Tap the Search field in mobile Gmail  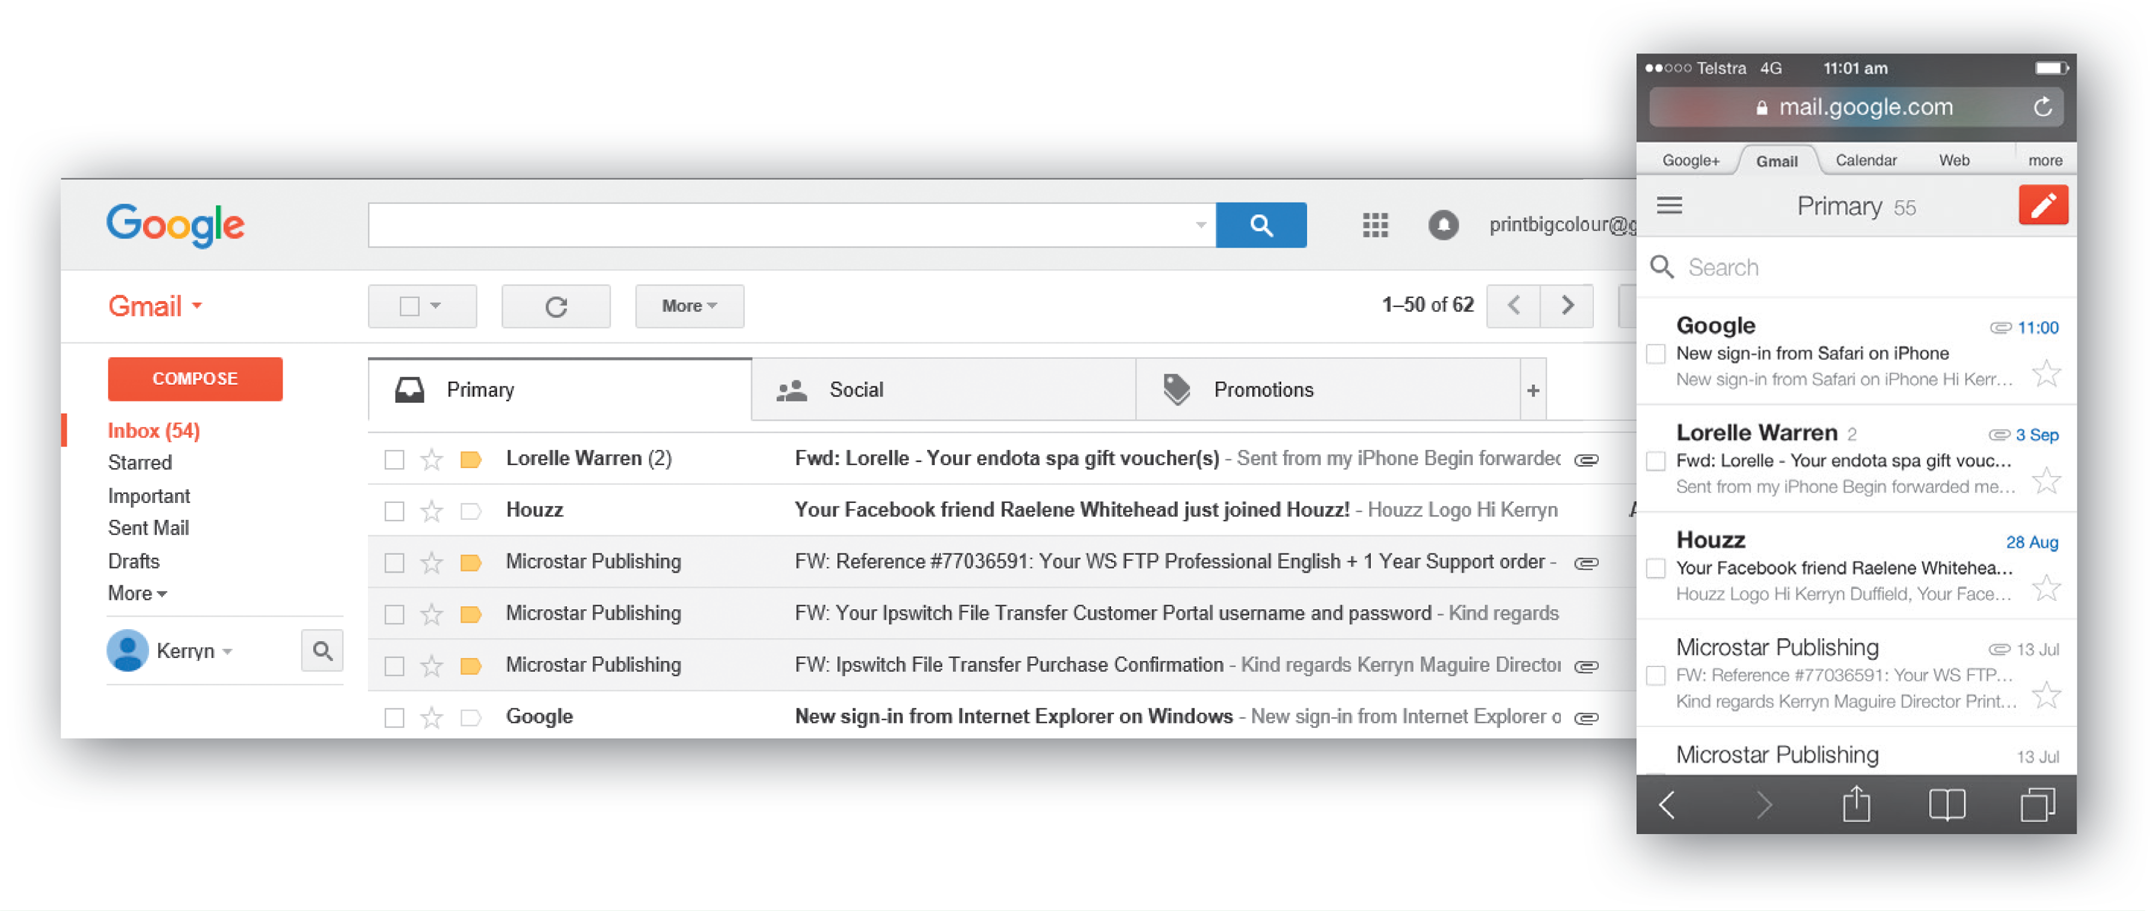pos(1856,267)
